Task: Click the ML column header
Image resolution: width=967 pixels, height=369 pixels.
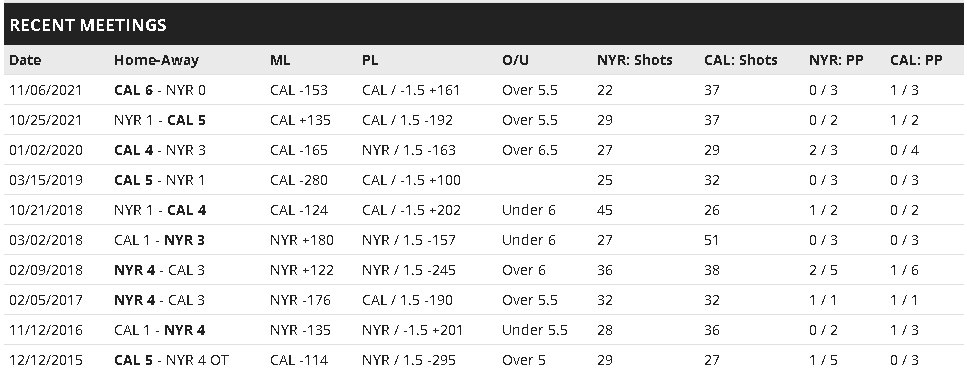Action: click(x=280, y=60)
